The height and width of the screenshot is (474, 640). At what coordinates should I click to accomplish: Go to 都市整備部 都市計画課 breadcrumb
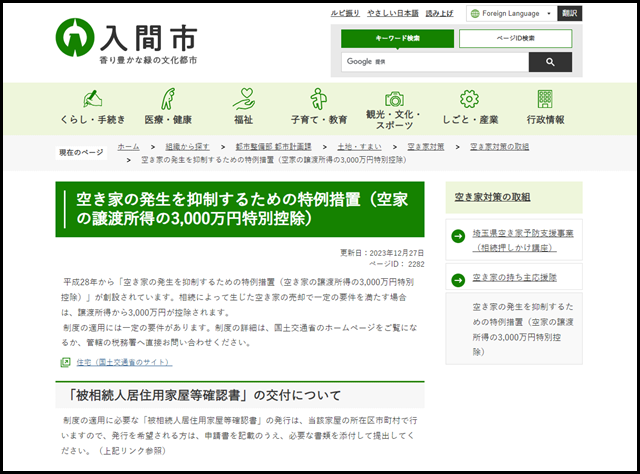(x=273, y=147)
